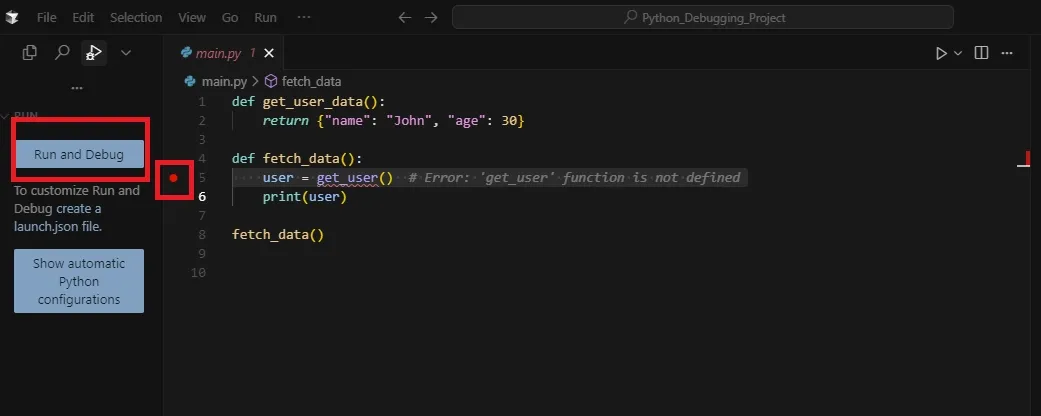Open the Run menu
The height and width of the screenshot is (416, 1041).
coord(266,18)
